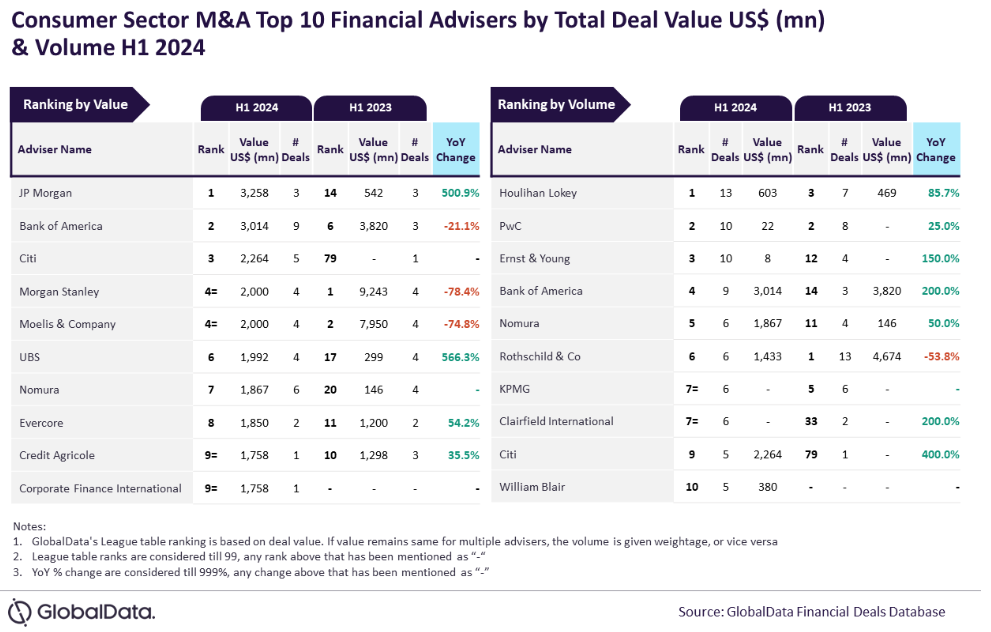The height and width of the screenshot is (632, 991).
Task: Select the Ranking by Value tab
Action: (76, 104)
